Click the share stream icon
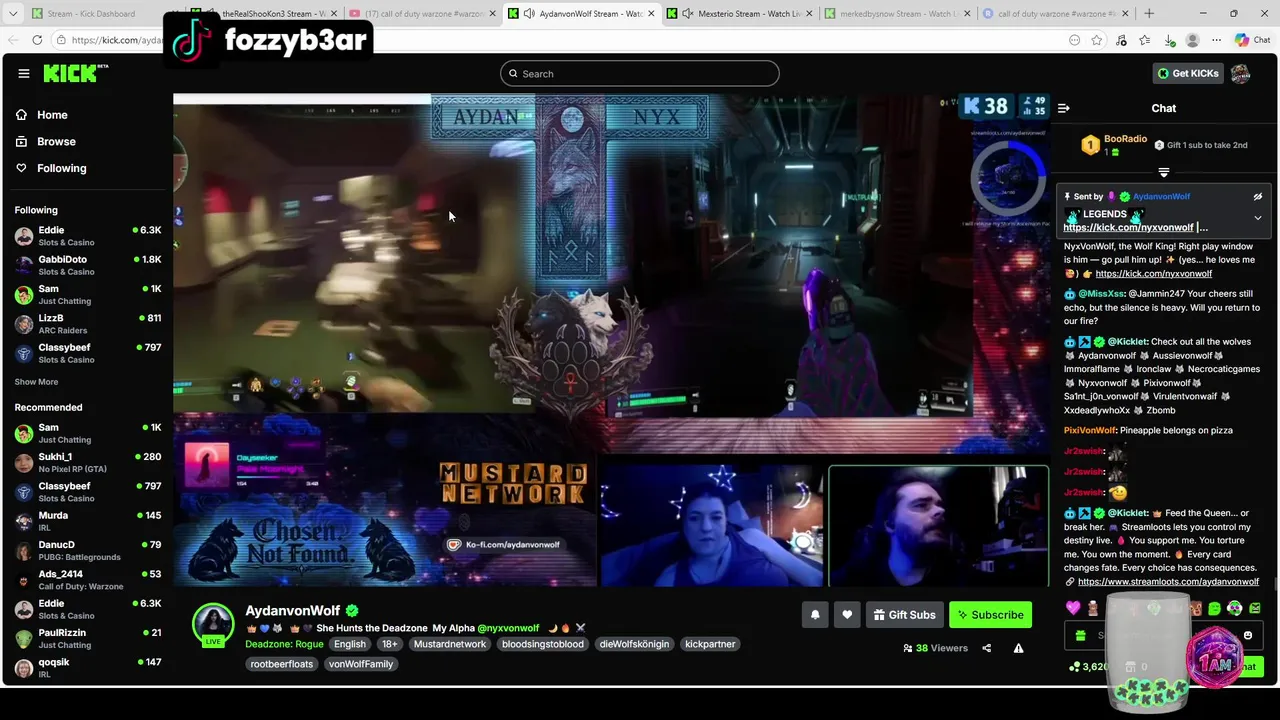1280x720 pixels. coord(987,648)
